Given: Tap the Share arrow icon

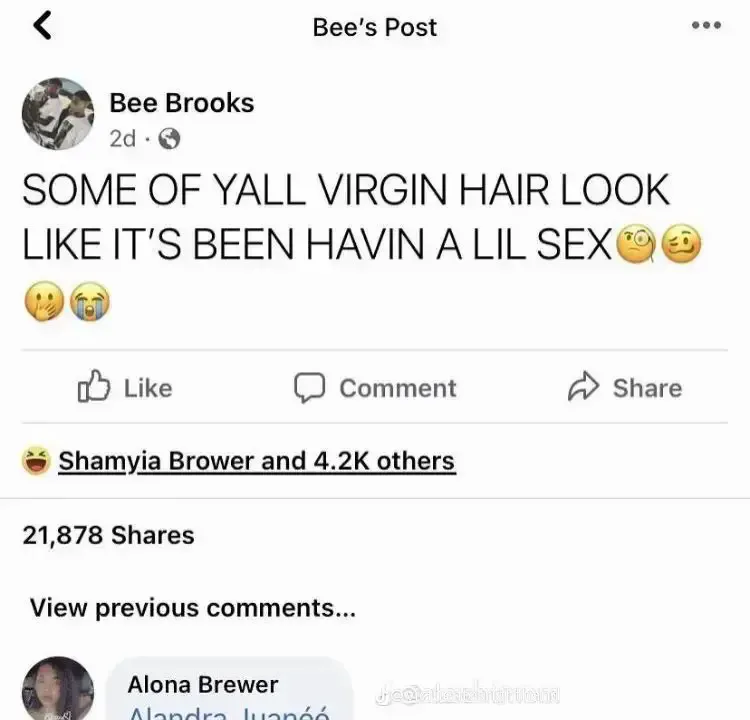Looking at the screenshot, I should click(x=583, y=386).
